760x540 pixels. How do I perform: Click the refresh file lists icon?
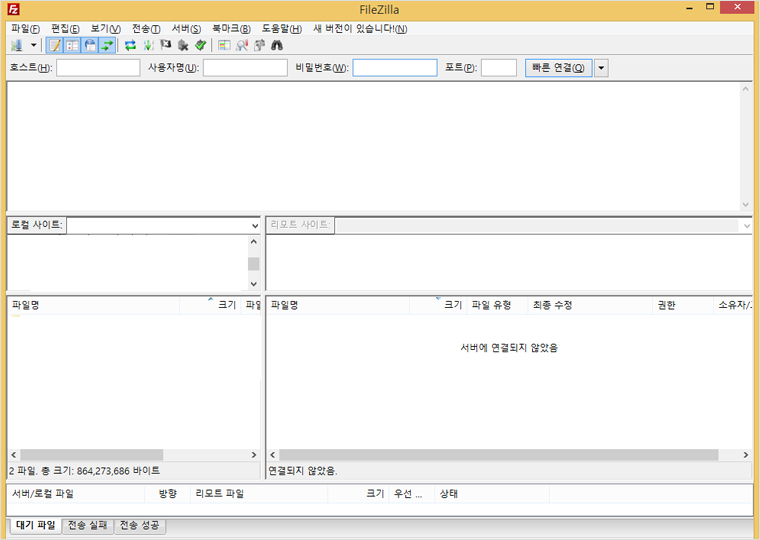tap(130, 45)
